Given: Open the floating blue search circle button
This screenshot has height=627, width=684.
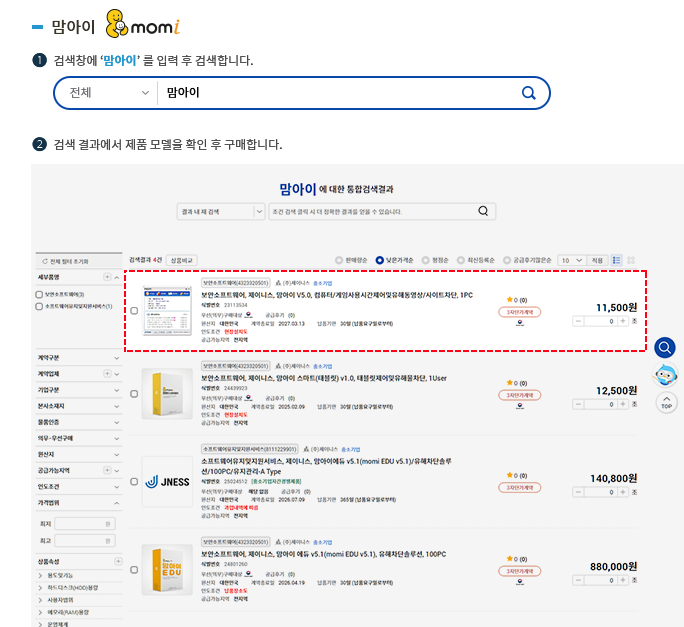Looking at the screenshot, I should (665, 348).
